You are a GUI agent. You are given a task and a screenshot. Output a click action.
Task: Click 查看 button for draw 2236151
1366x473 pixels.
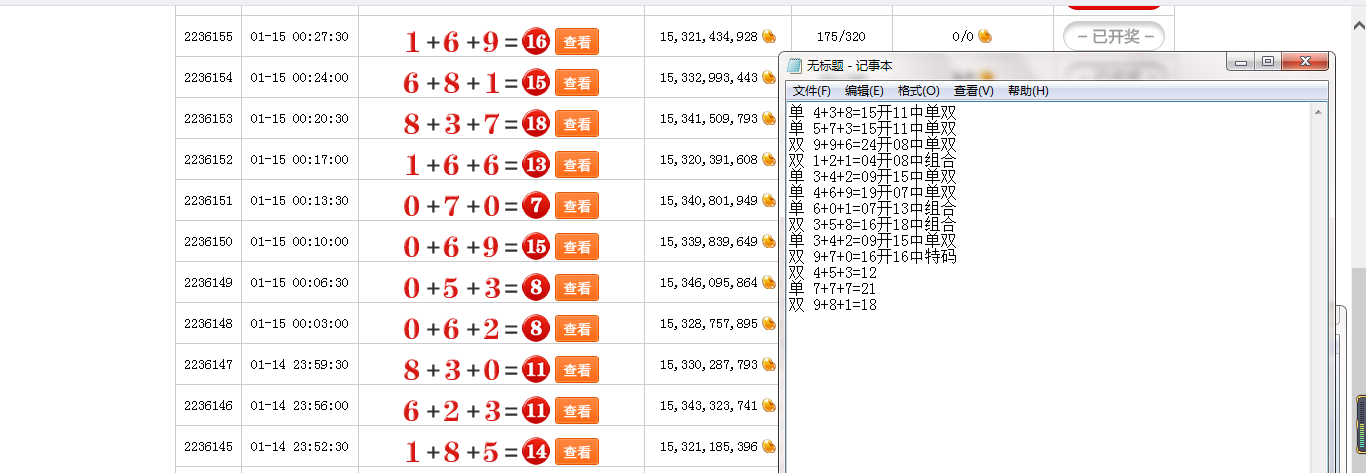[x=577, y=205]
